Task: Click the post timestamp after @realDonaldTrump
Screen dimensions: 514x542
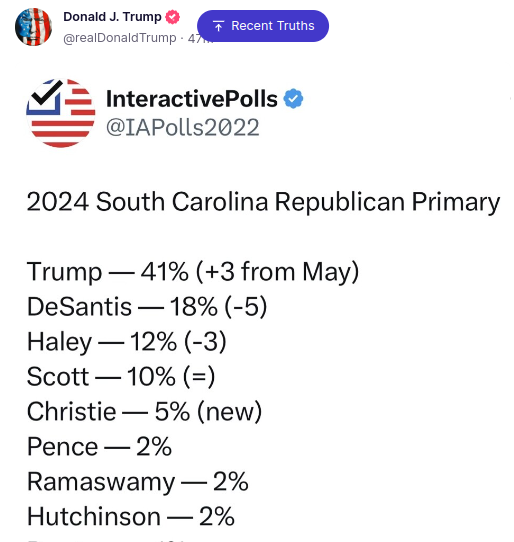Action: 200,38
